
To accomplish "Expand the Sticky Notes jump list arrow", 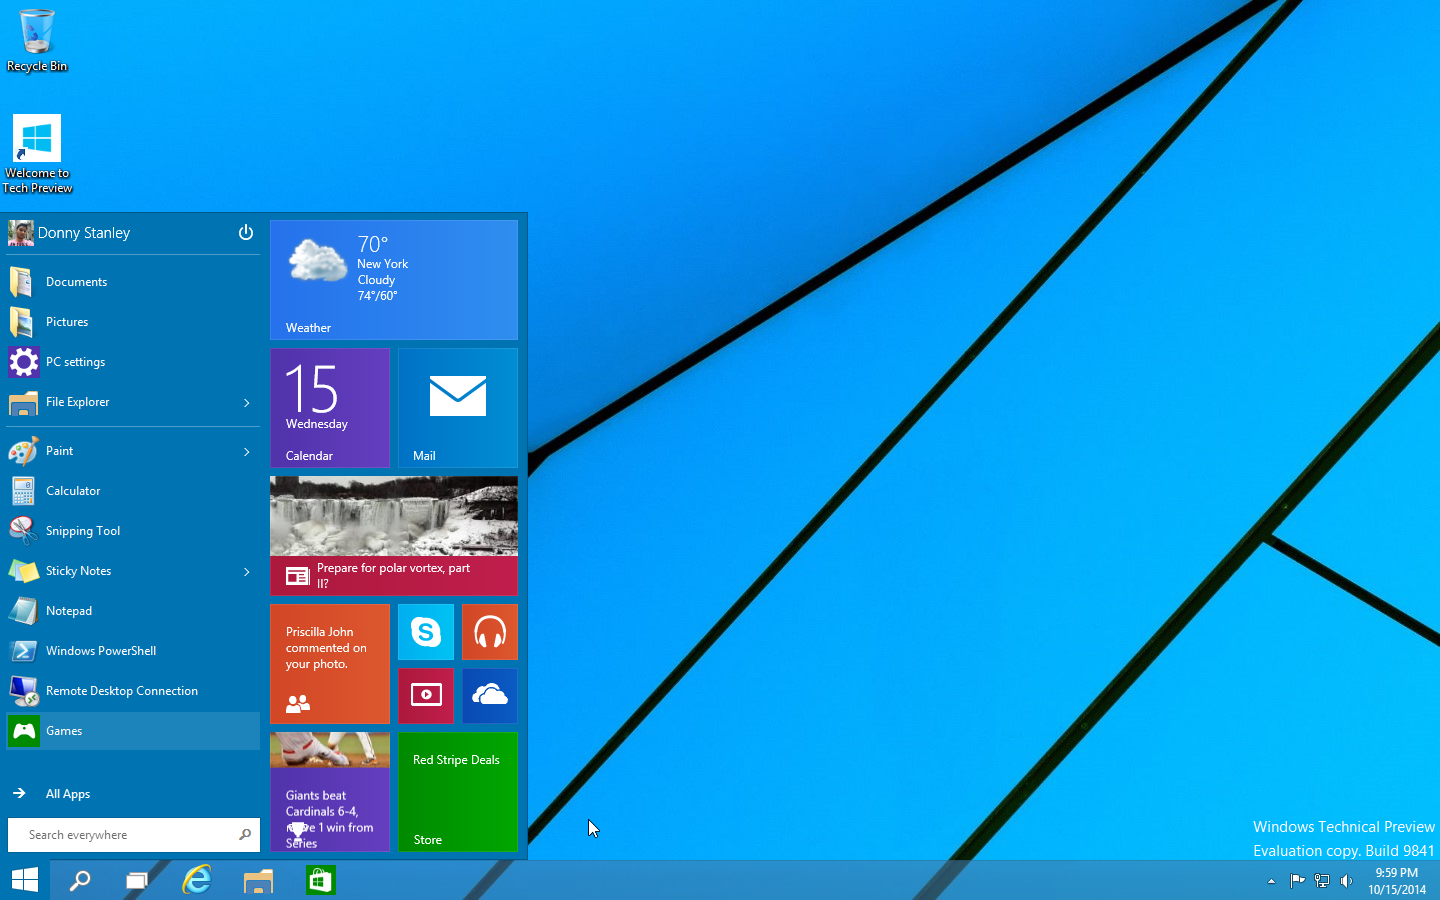I will [246, 571].
